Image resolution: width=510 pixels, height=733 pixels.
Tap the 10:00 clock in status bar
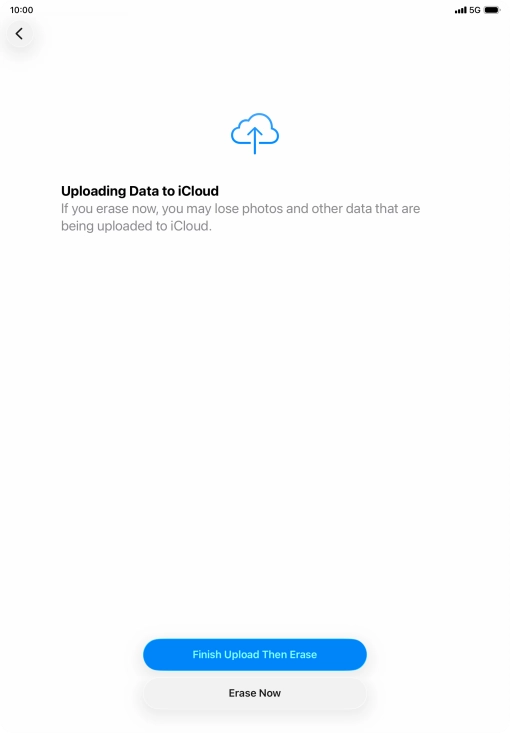point(22,10)
